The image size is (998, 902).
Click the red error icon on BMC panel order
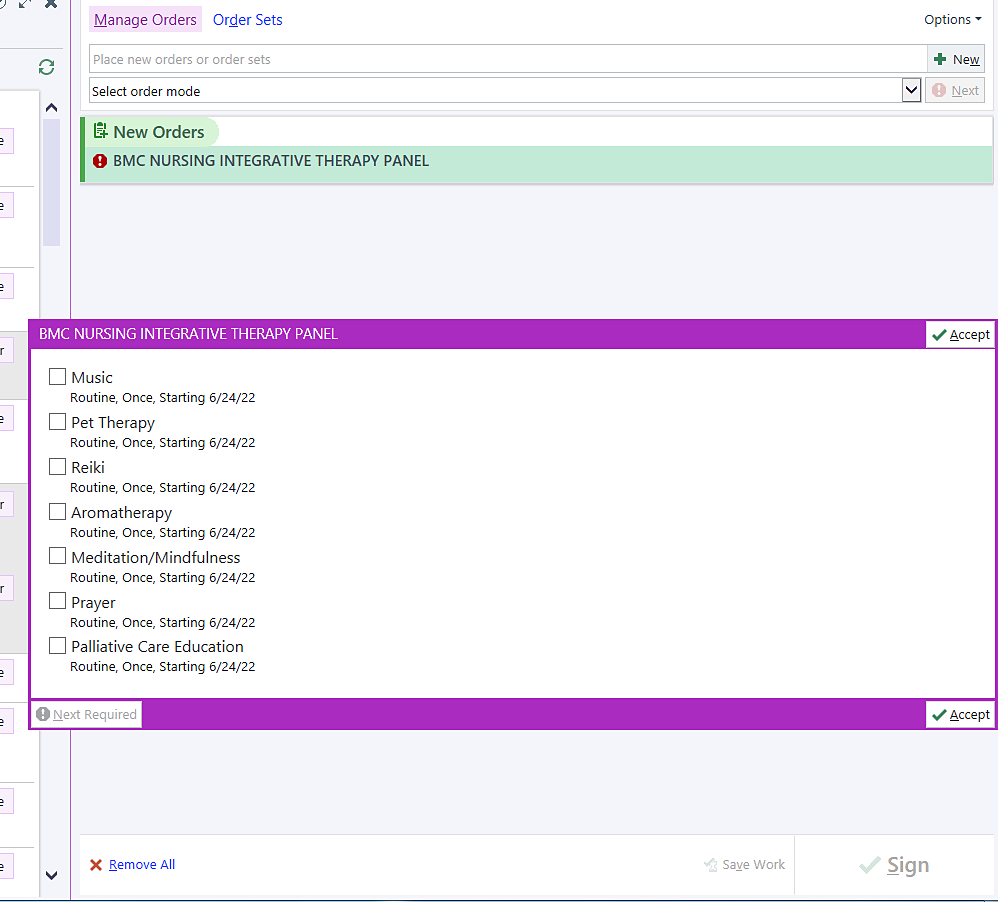tap(99, 161)
